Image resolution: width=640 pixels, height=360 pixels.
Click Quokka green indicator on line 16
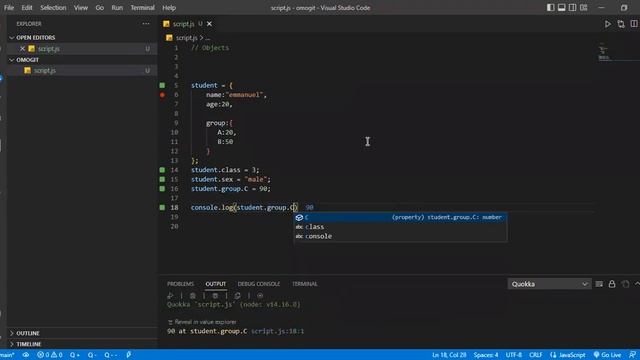point(162,189)
